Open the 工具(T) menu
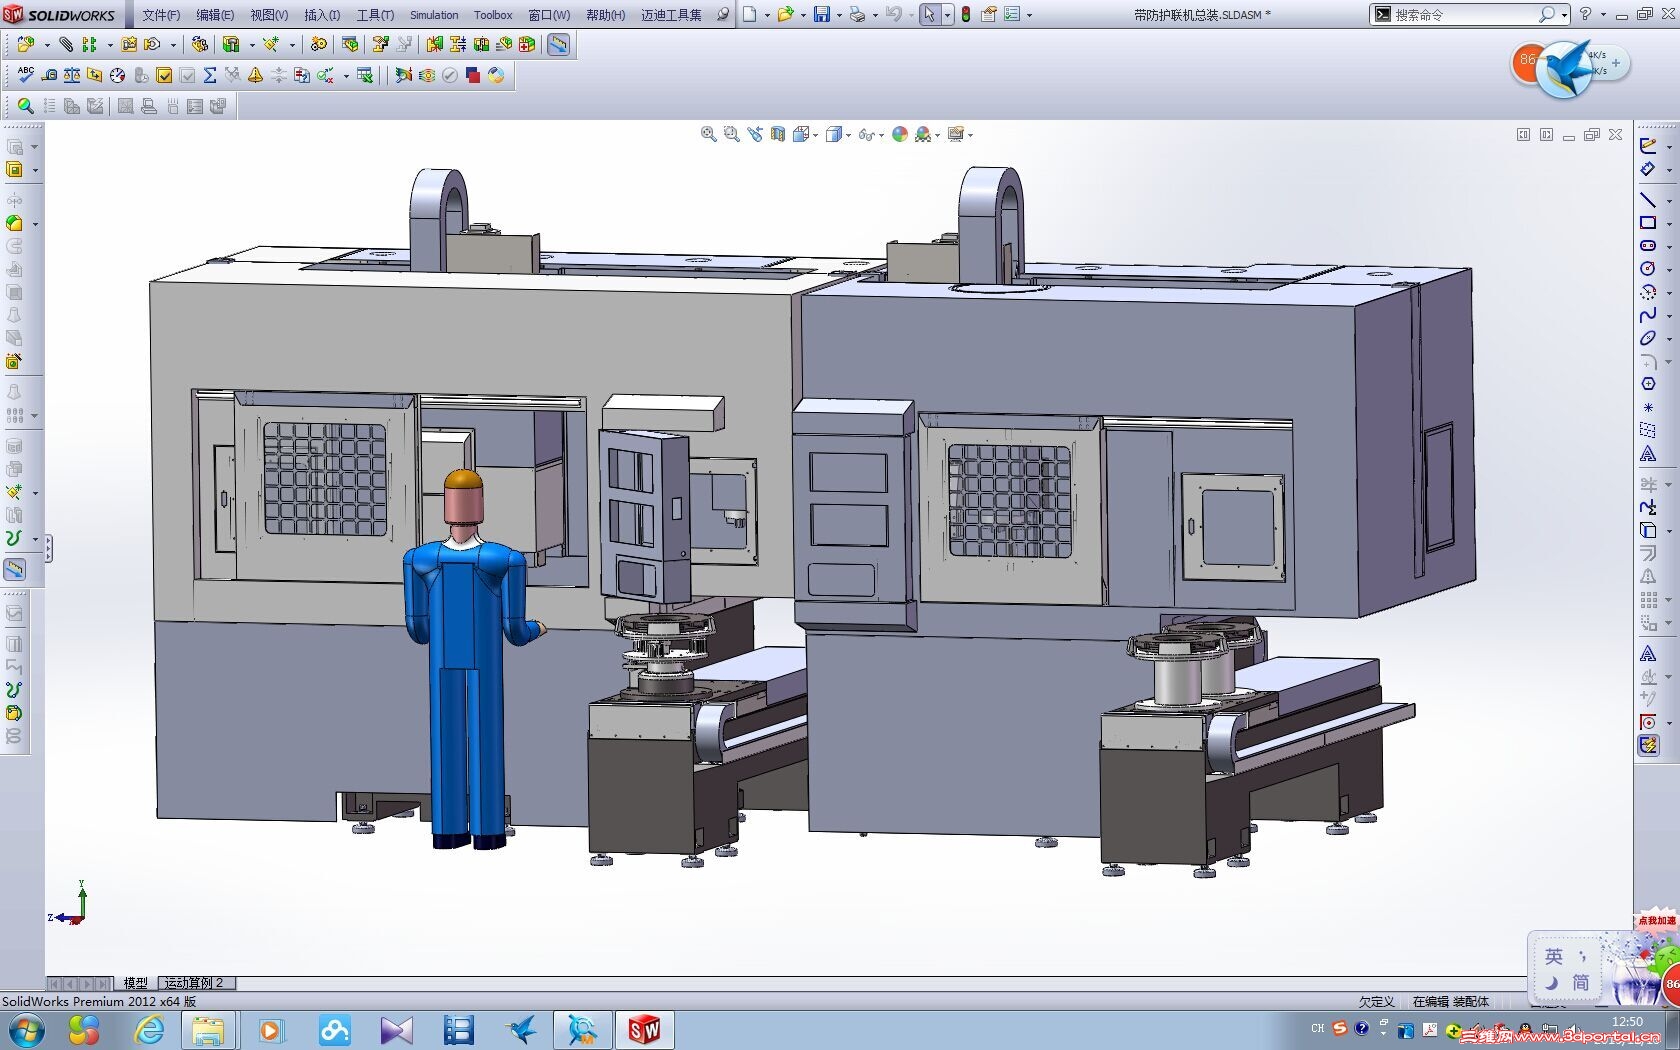This screenshot has width=1680, height=1050. click(375, 15)
